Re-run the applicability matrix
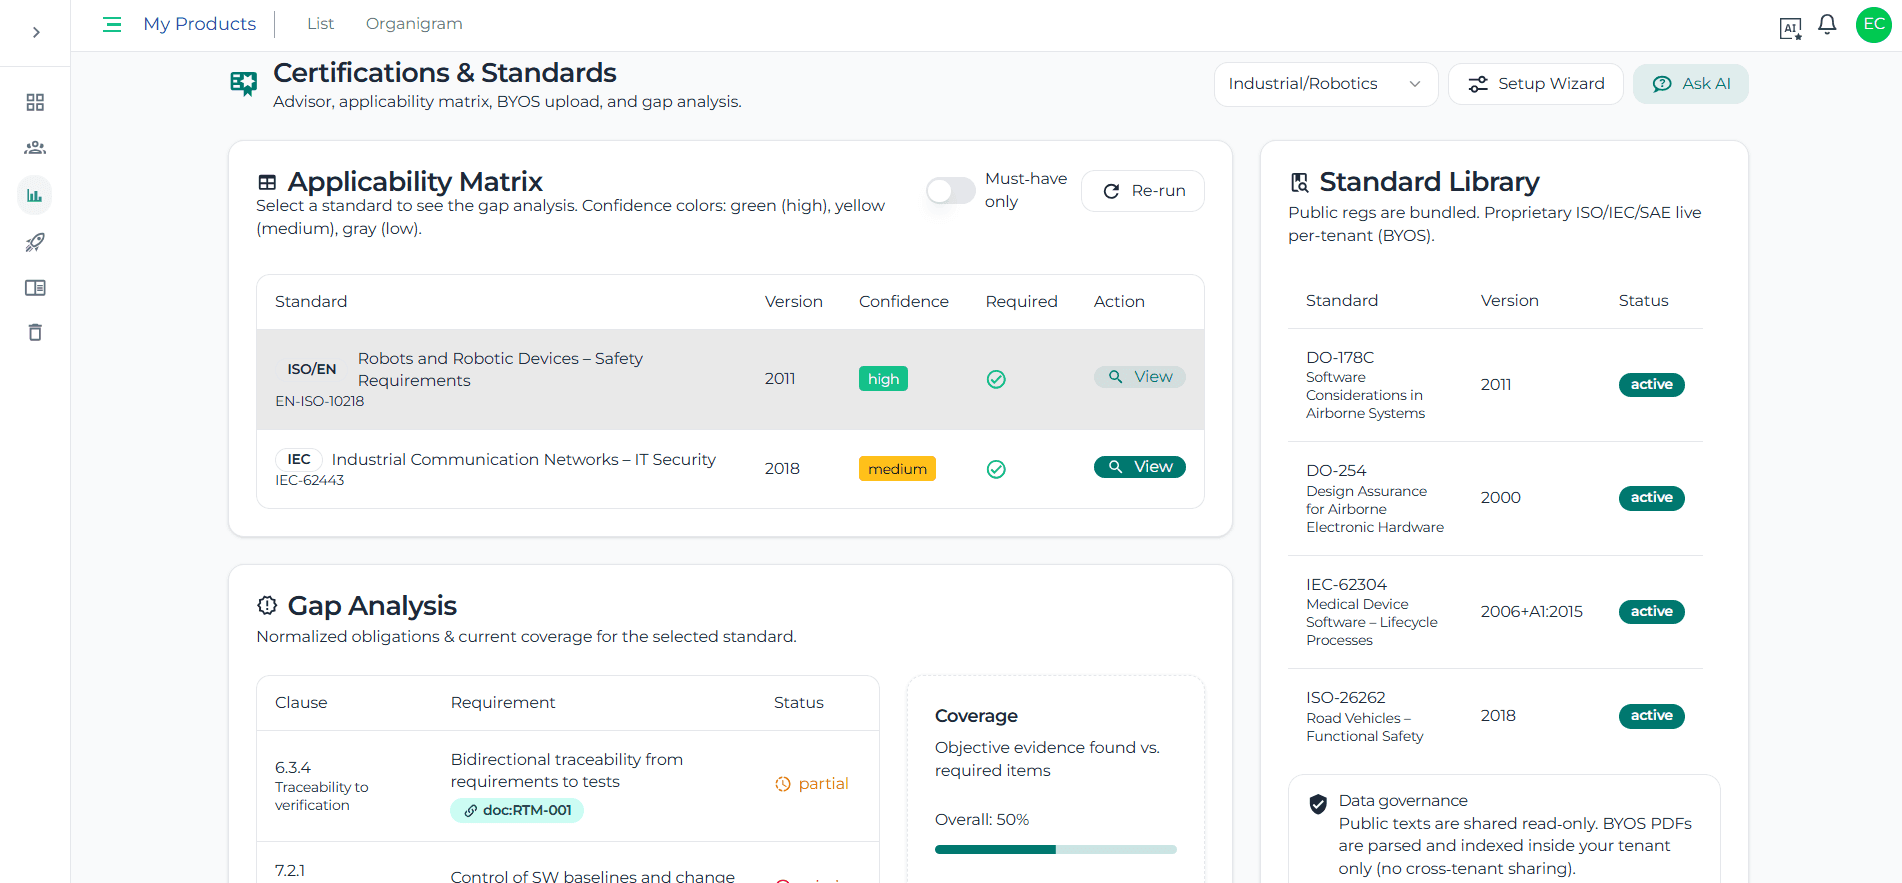The height and width of the screenshot is (883, 1902). [x=1143, y=191]
